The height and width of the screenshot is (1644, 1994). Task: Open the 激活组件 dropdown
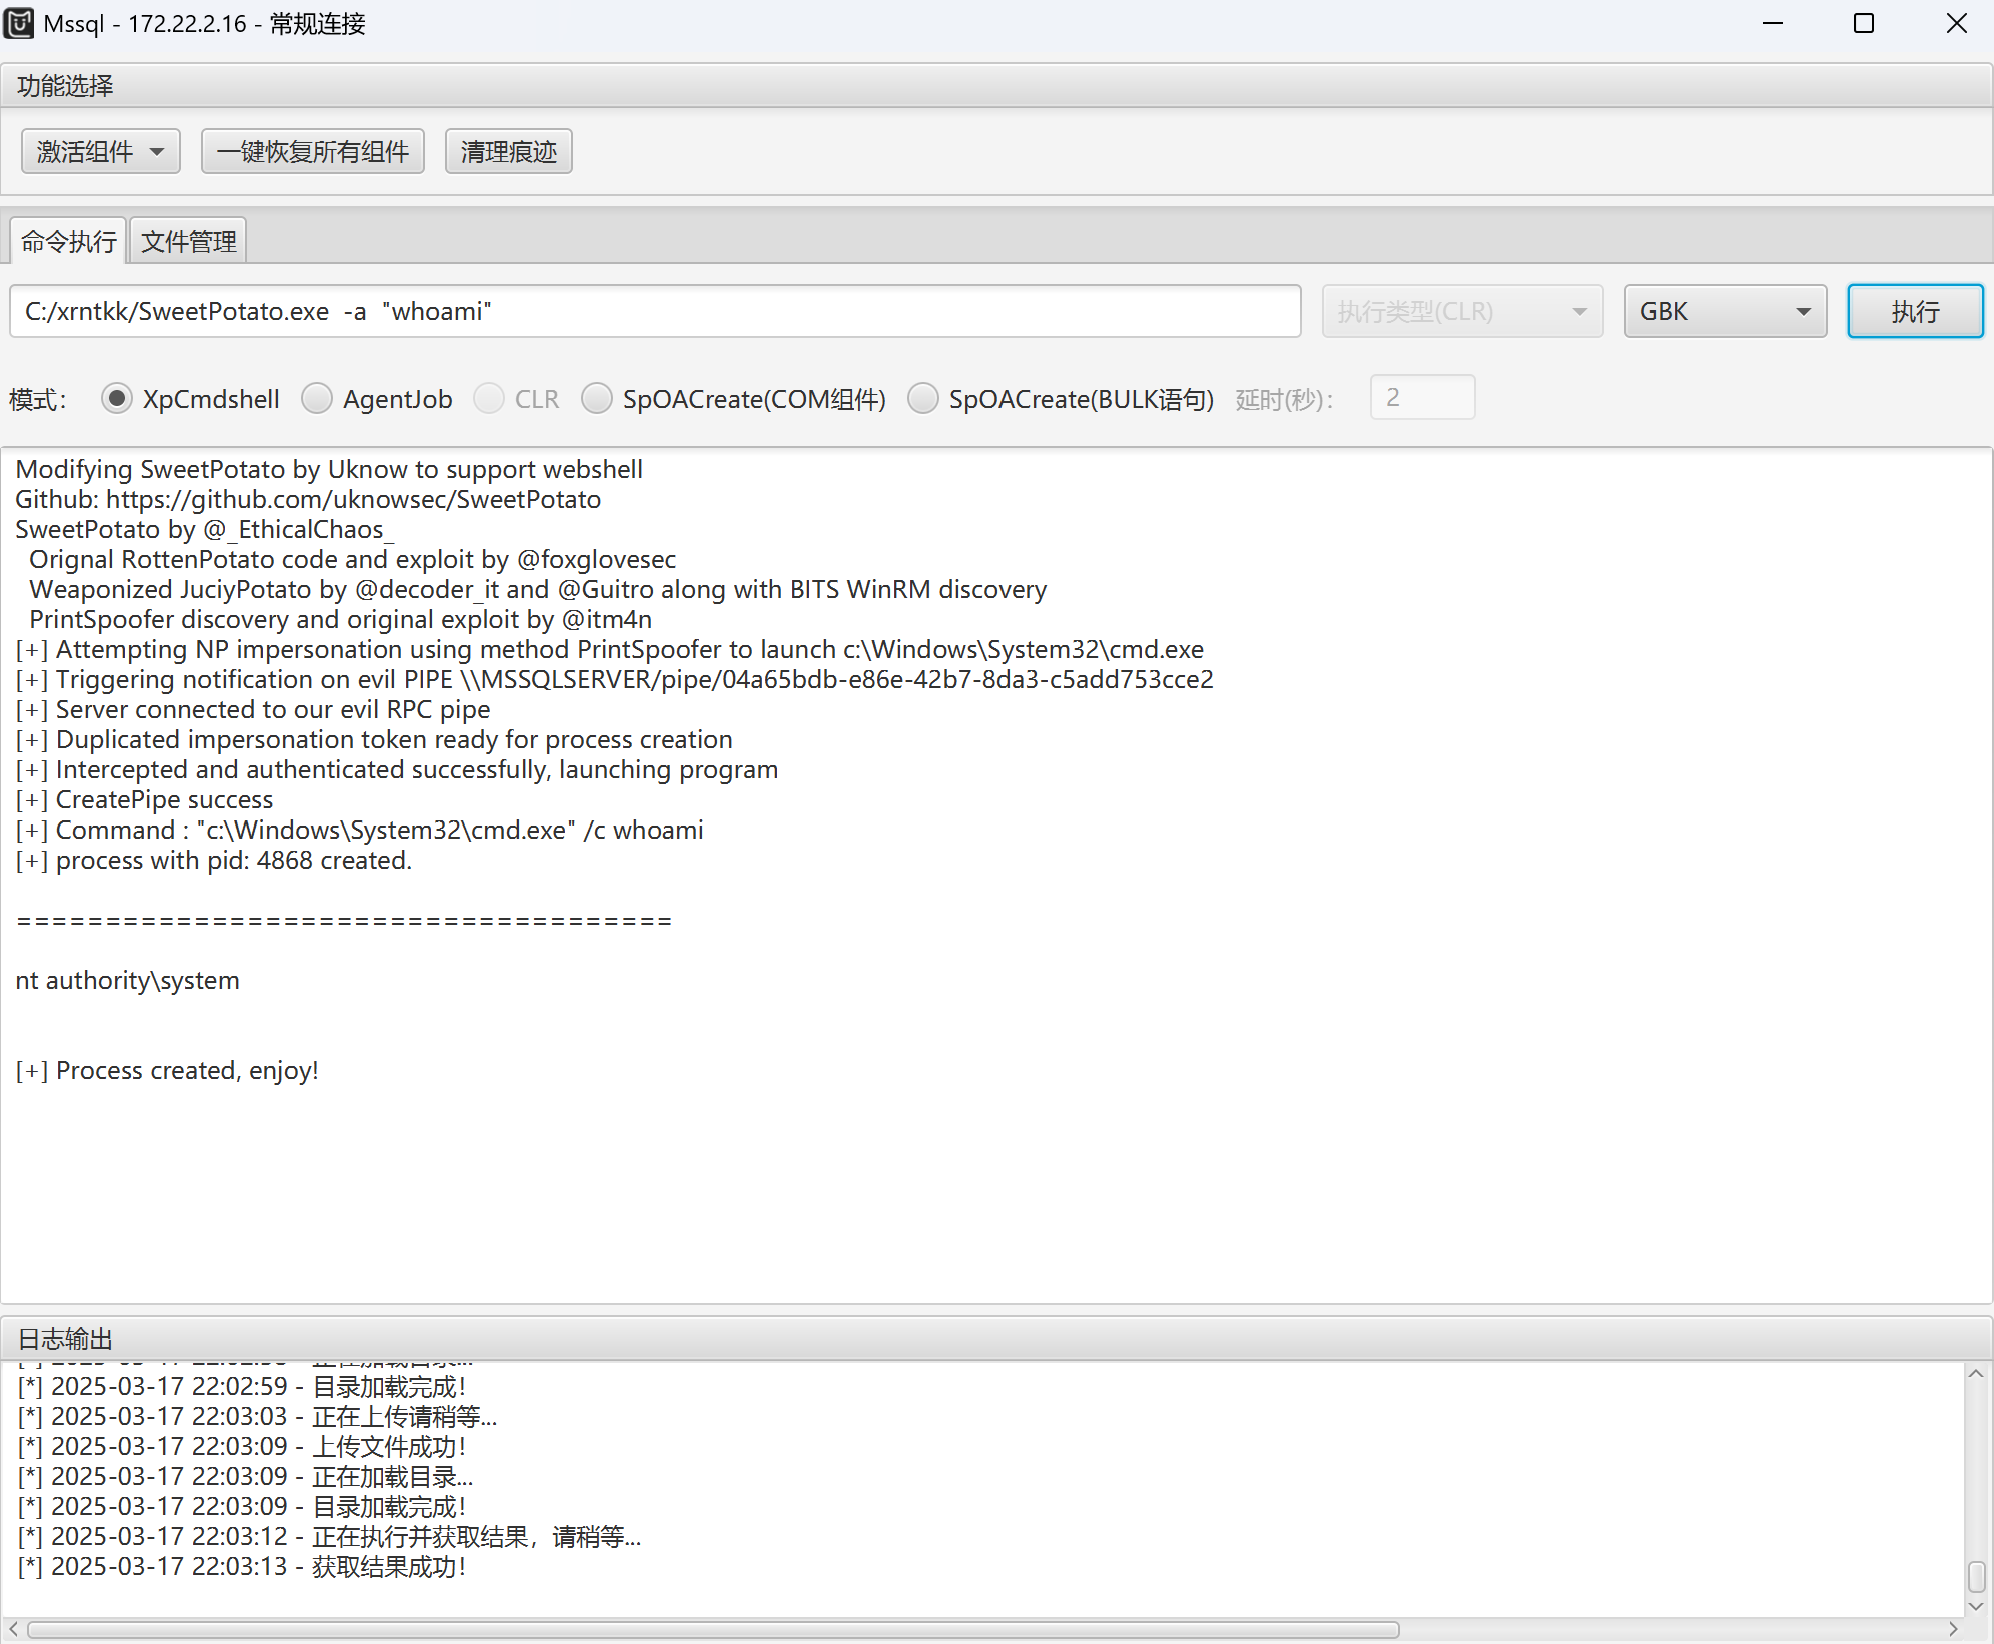click(100, 151)
